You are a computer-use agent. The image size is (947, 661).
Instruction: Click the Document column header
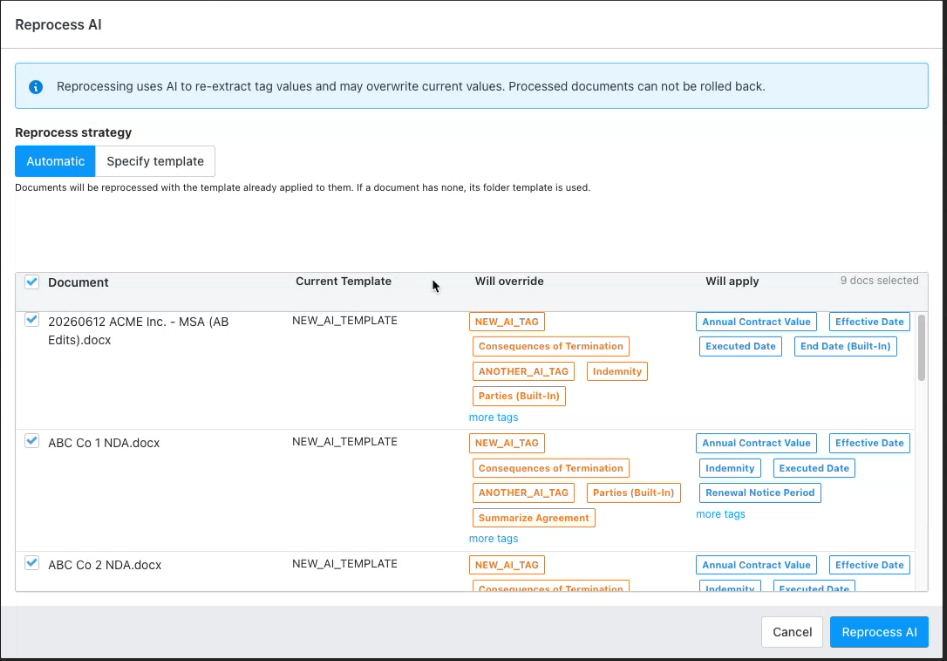pos(79,283)
